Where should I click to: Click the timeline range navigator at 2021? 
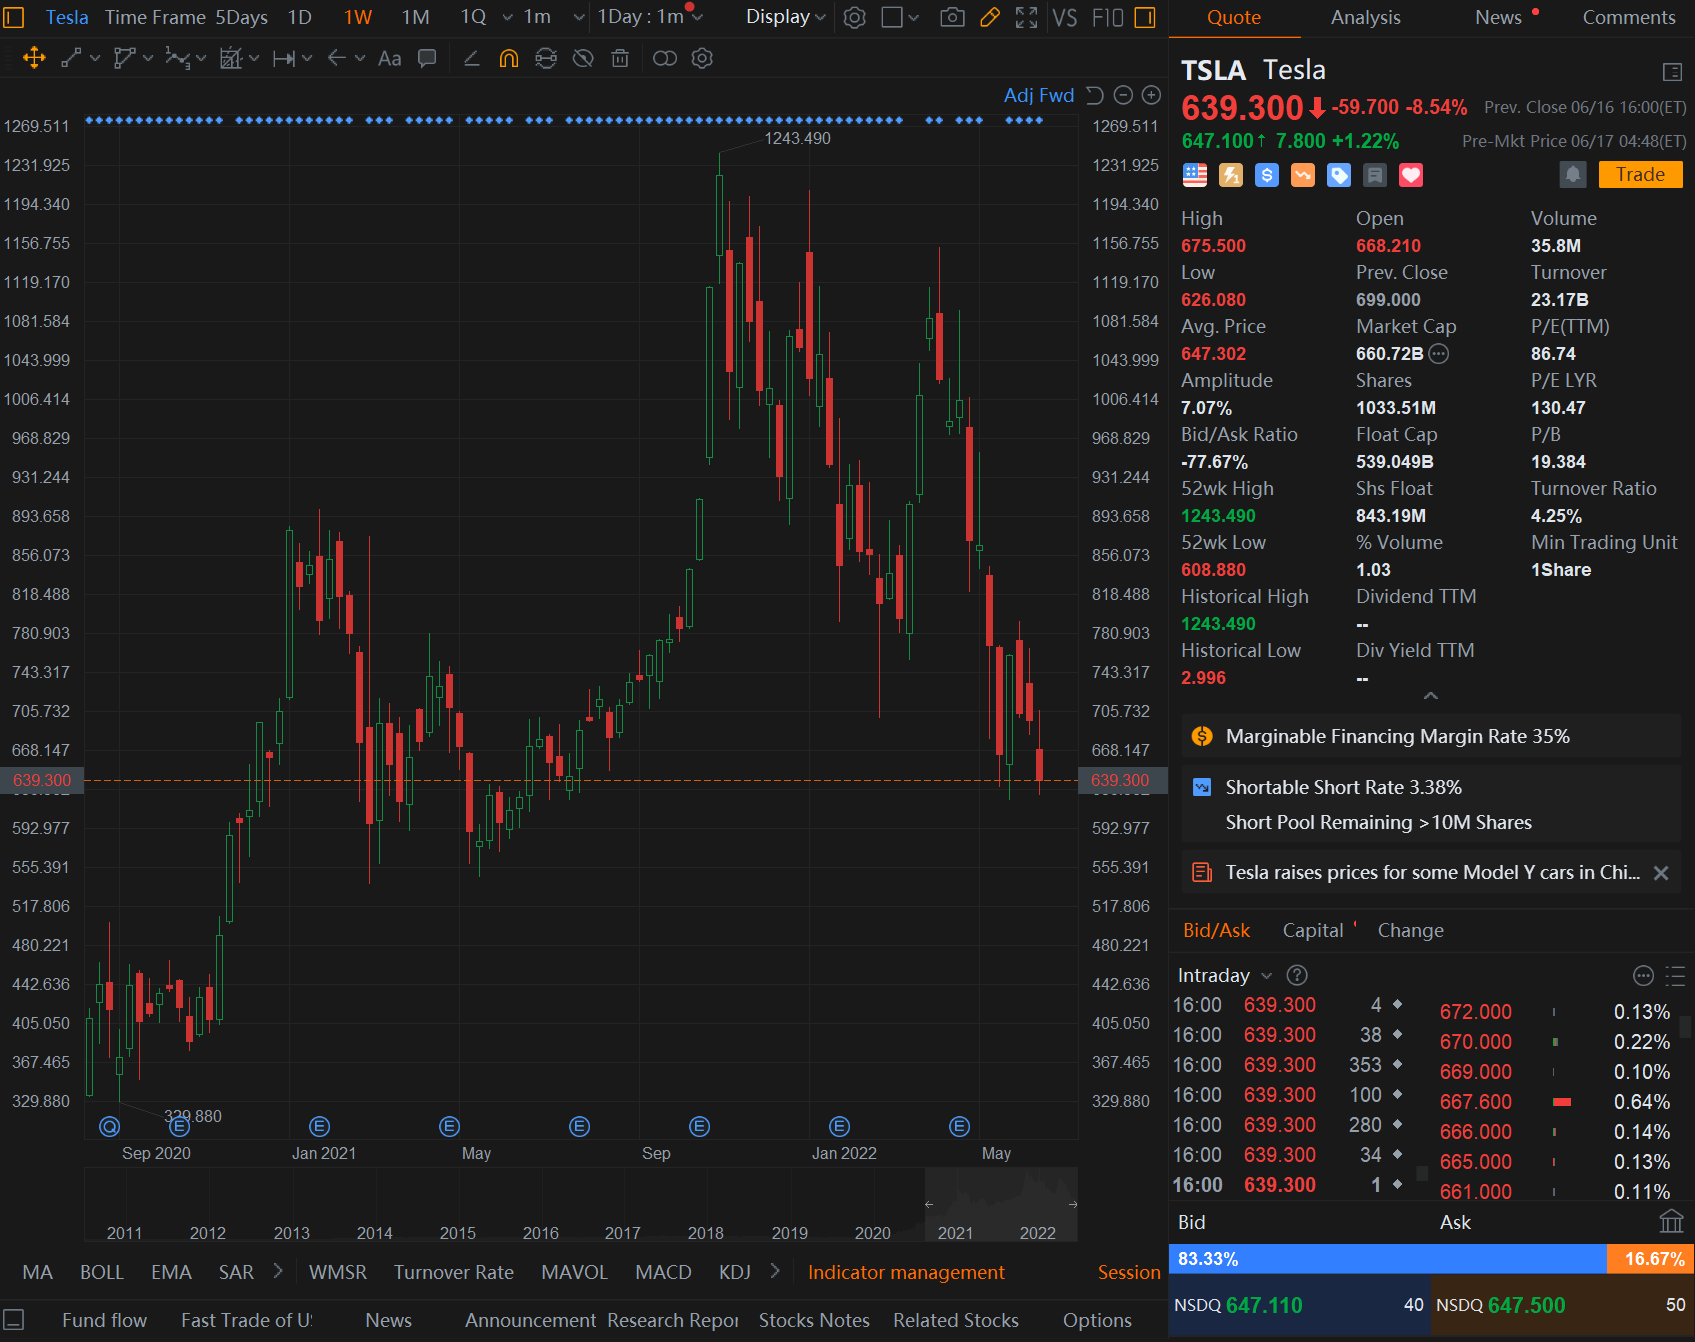tap(955, 1232)
